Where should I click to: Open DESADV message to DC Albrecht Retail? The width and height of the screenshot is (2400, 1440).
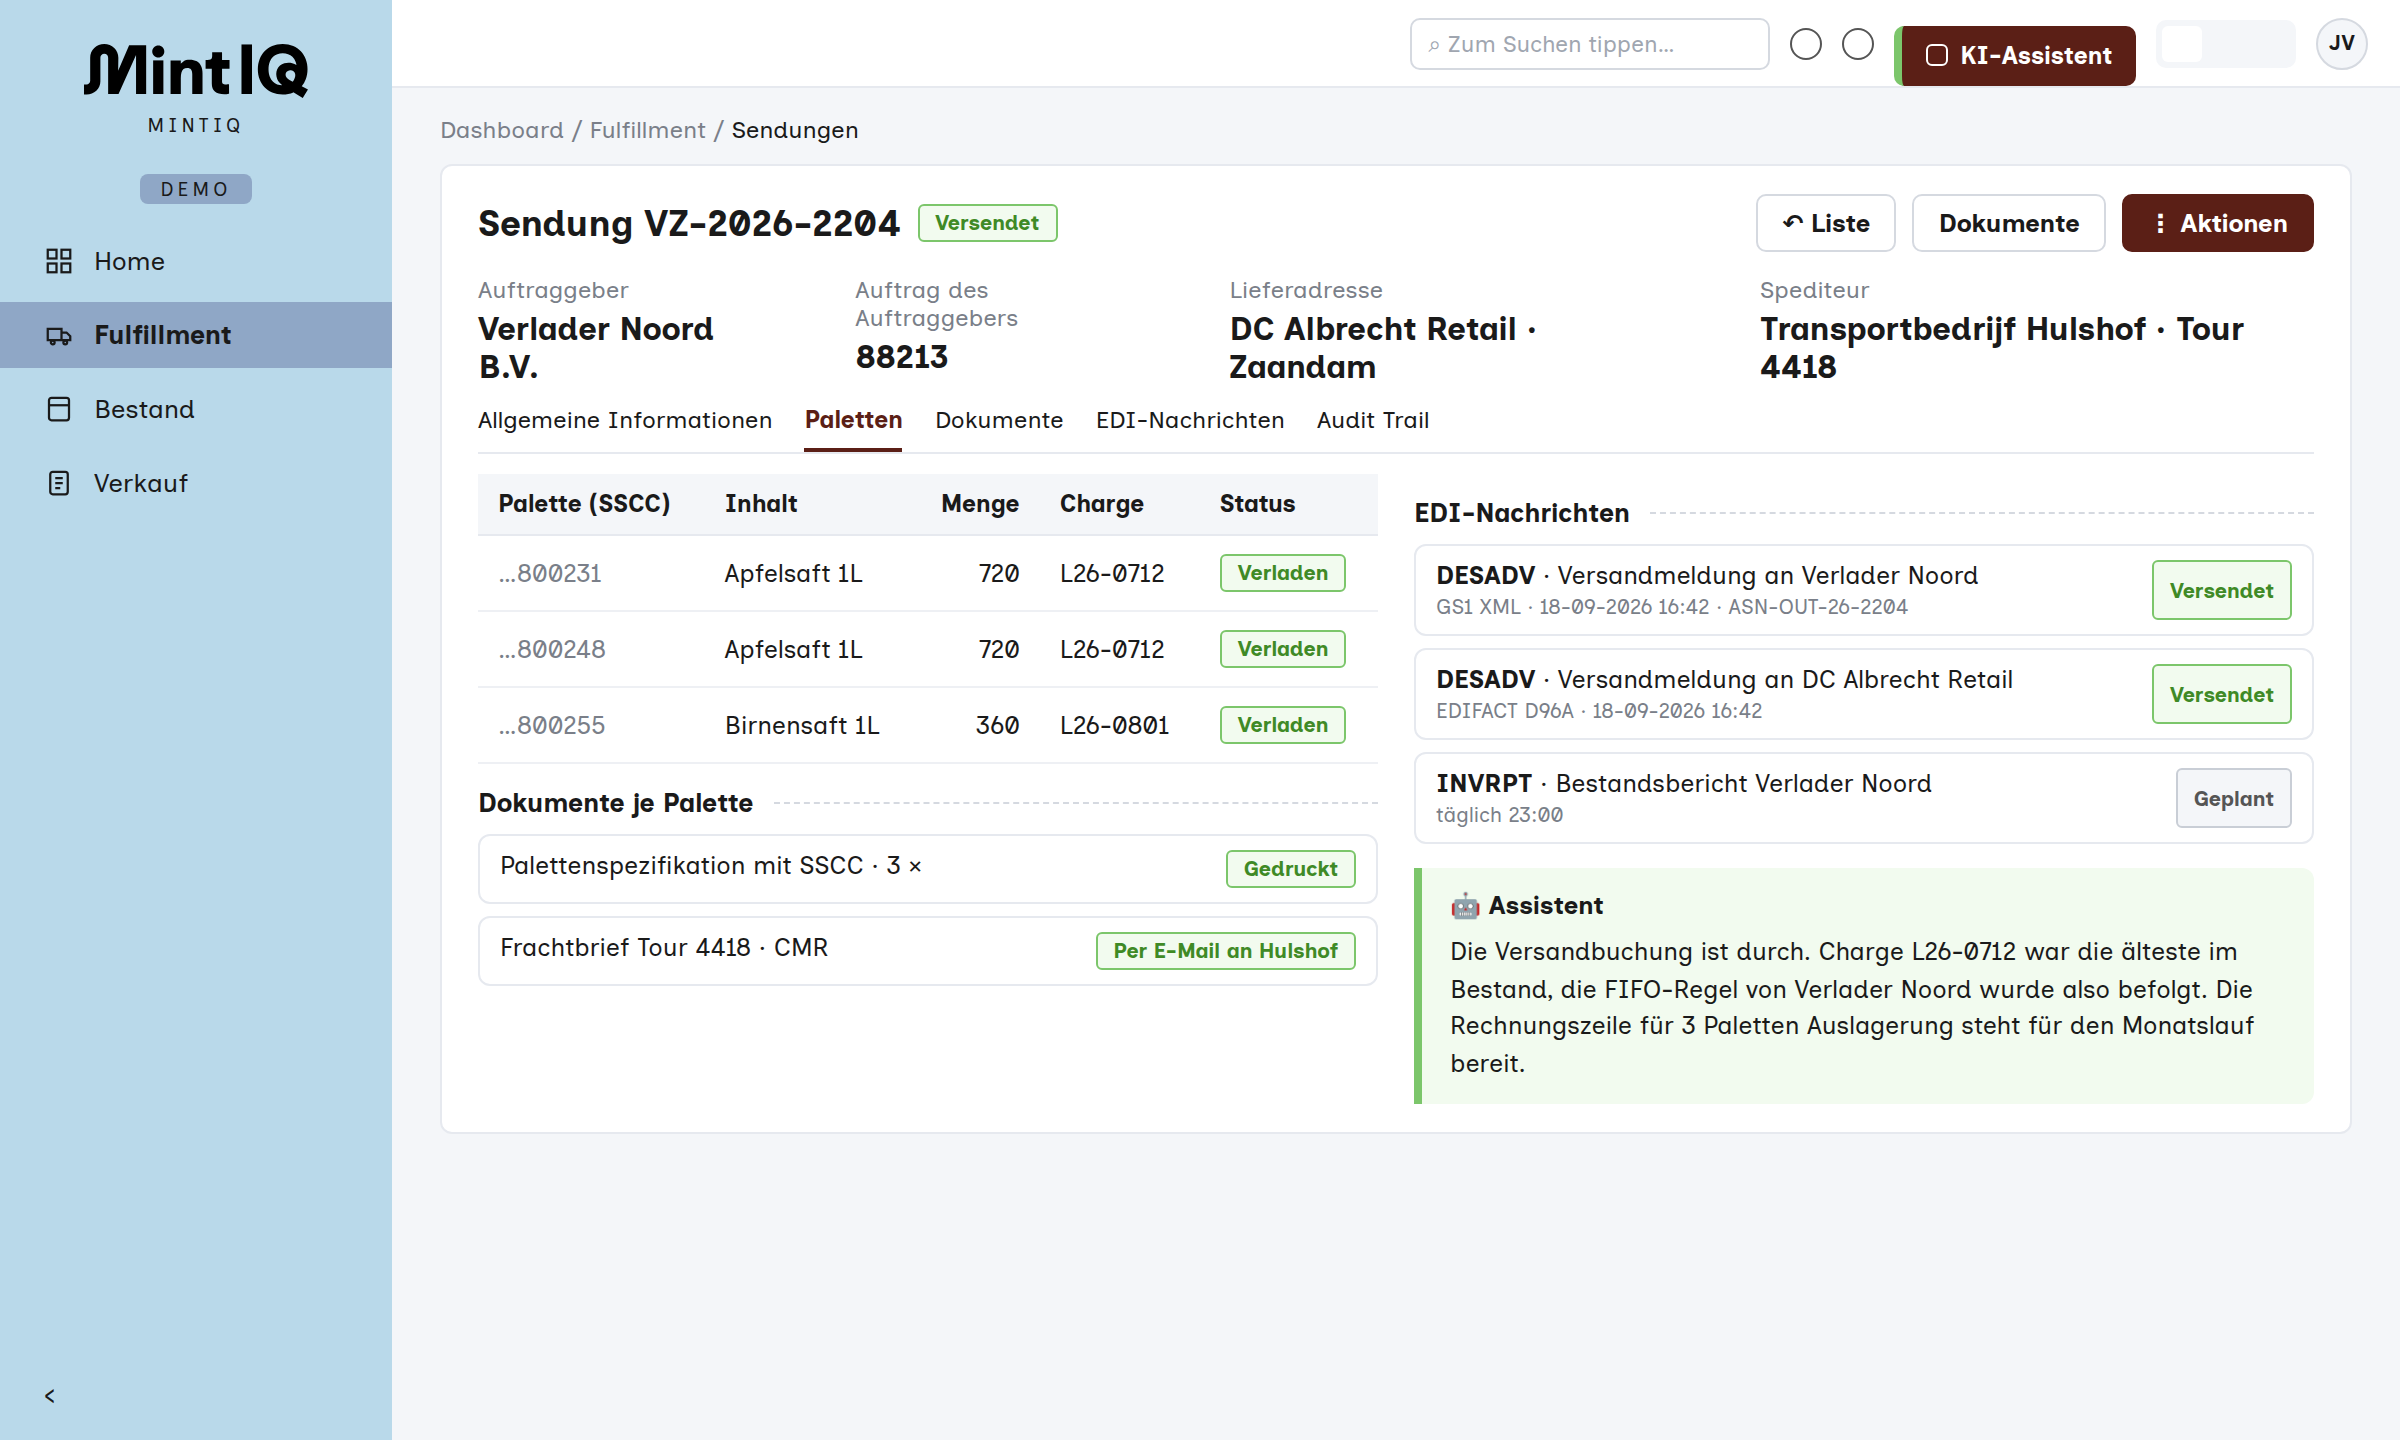coord(1864,694)
